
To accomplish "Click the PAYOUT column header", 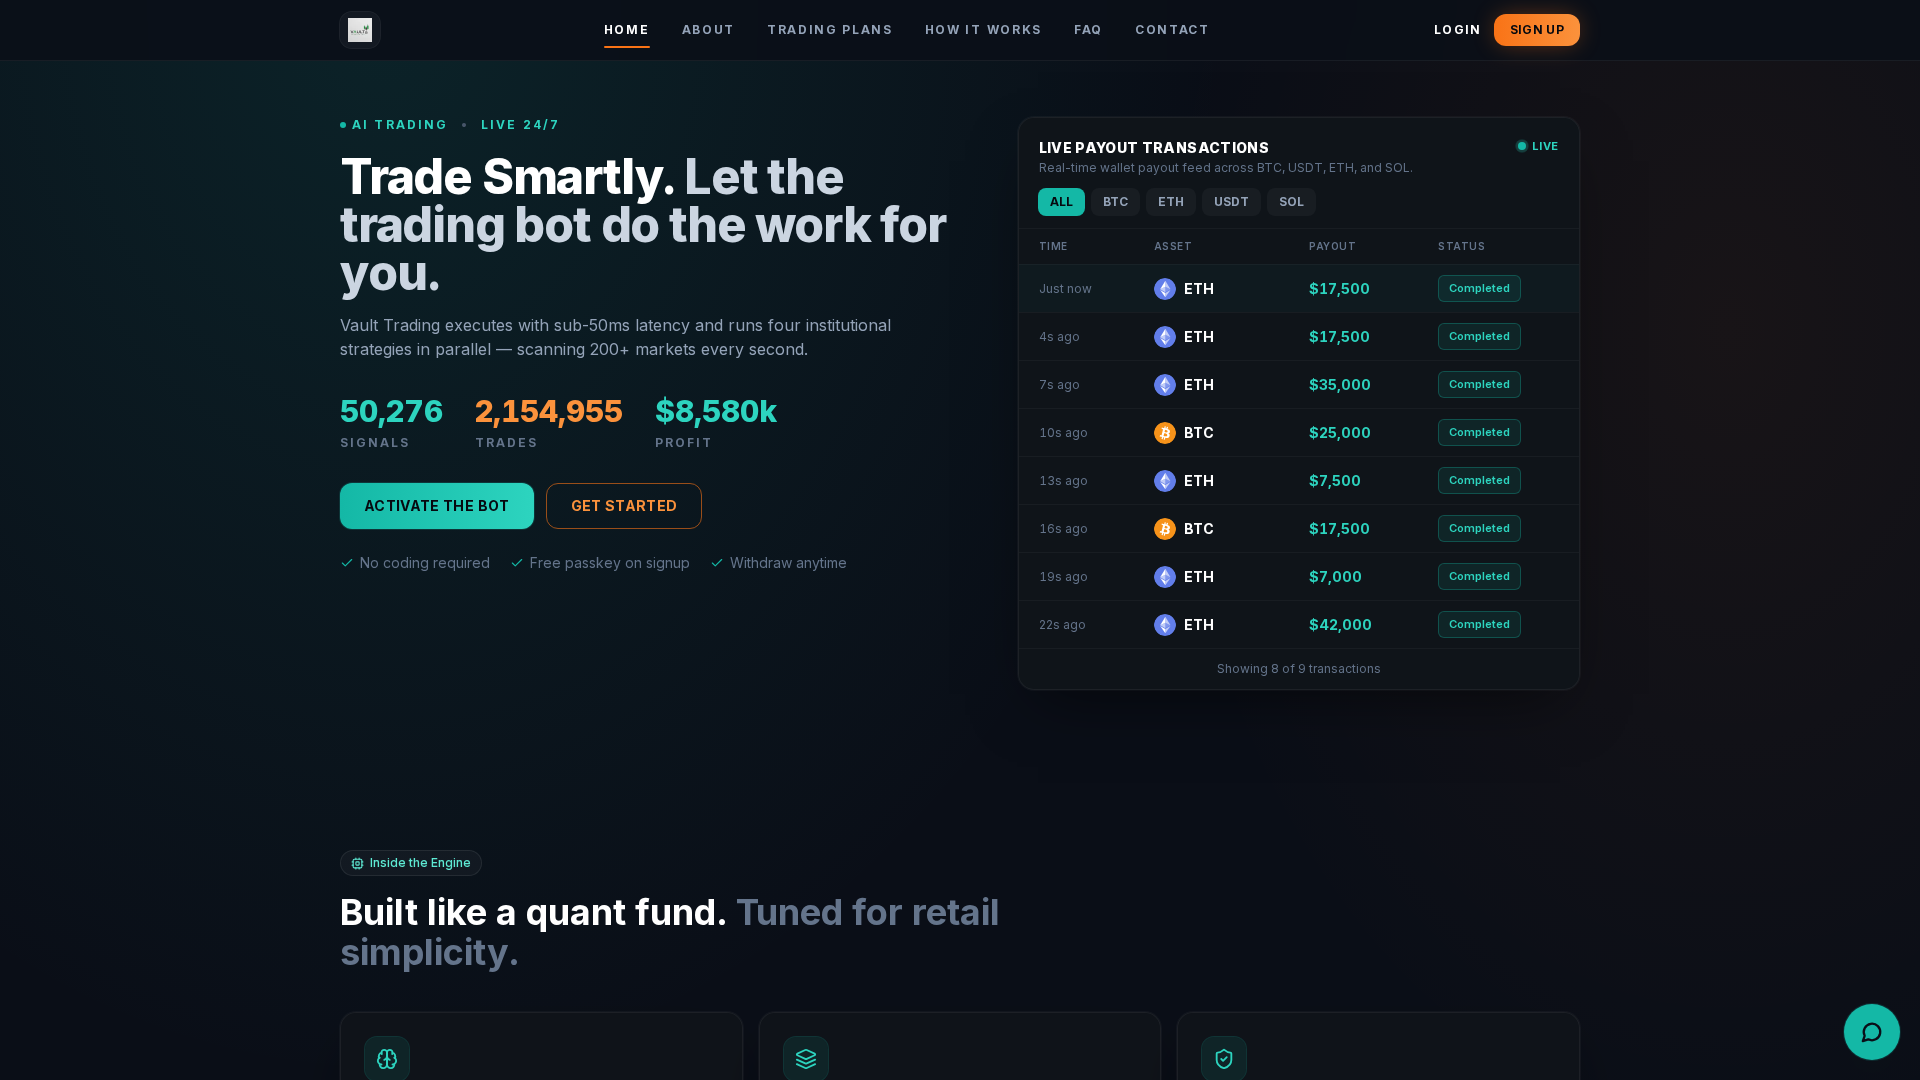I will click(1332, 247).
